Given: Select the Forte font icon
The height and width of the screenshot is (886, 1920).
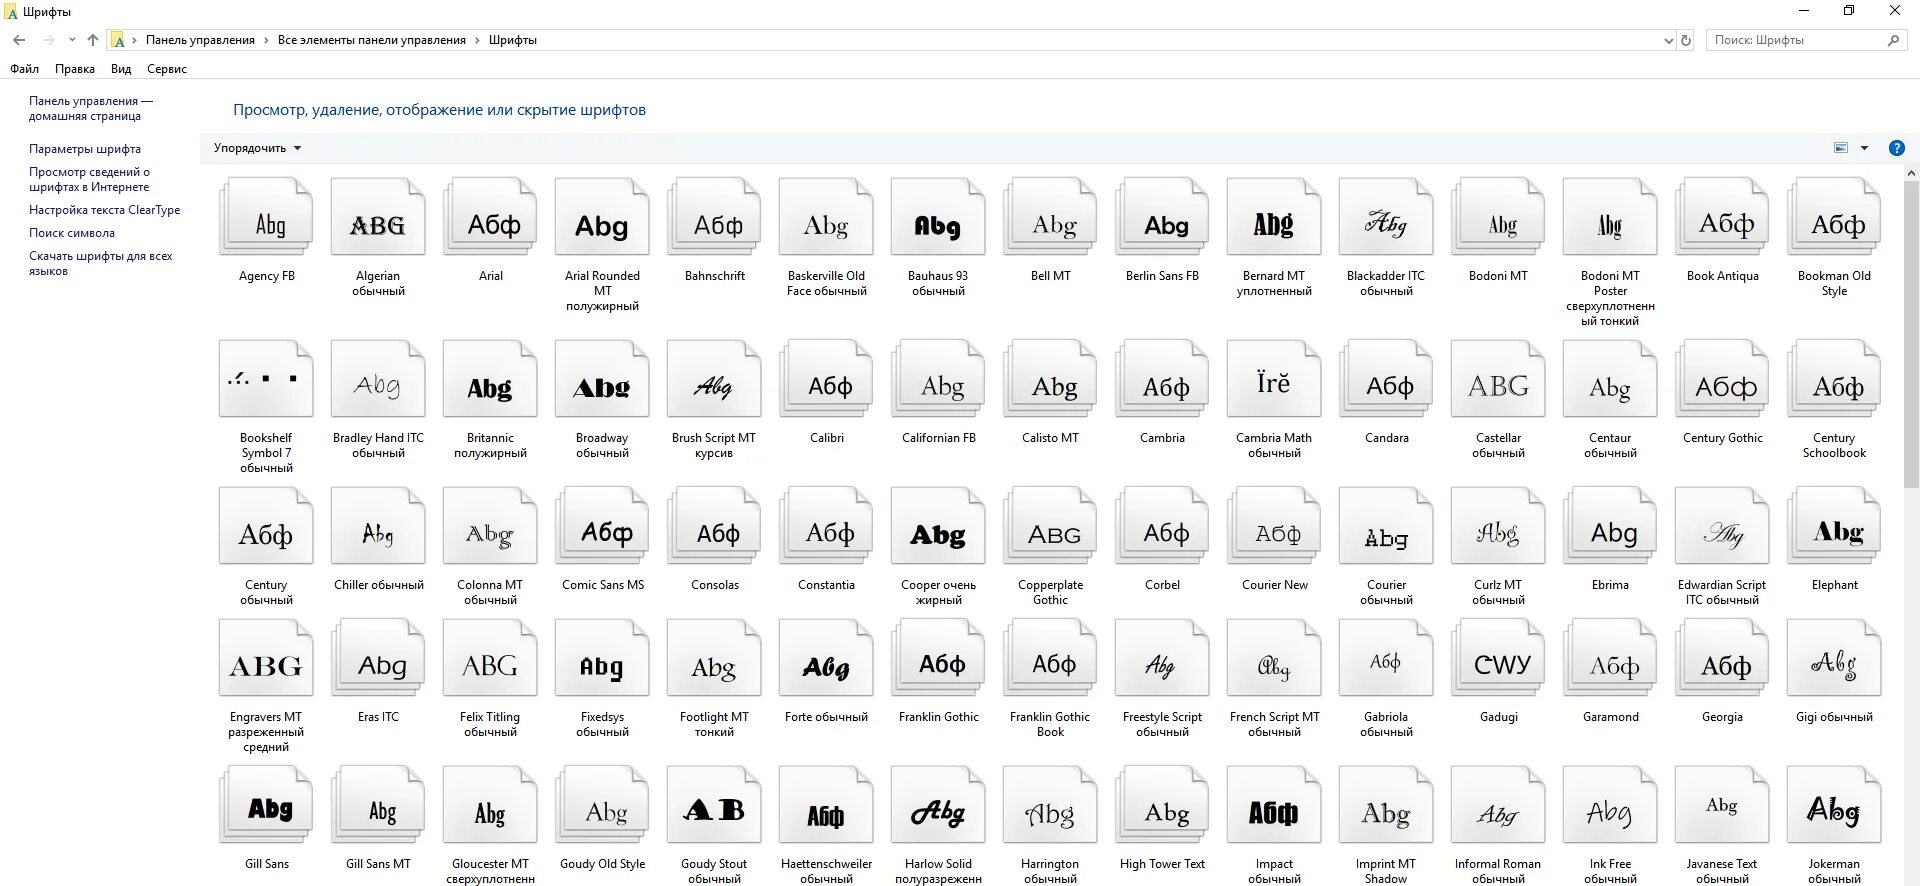Looking at the screenshot, I should (x=826, y=658).
